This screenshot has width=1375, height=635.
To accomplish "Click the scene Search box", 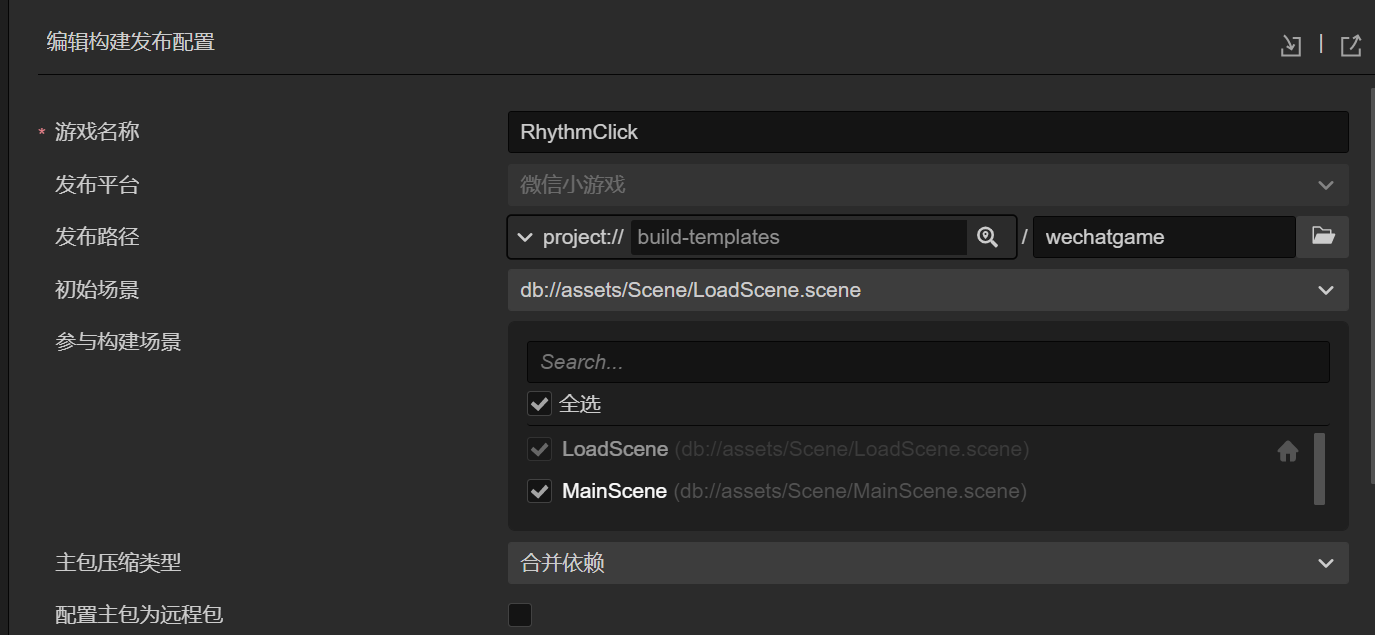I will (x=927, y=362).
